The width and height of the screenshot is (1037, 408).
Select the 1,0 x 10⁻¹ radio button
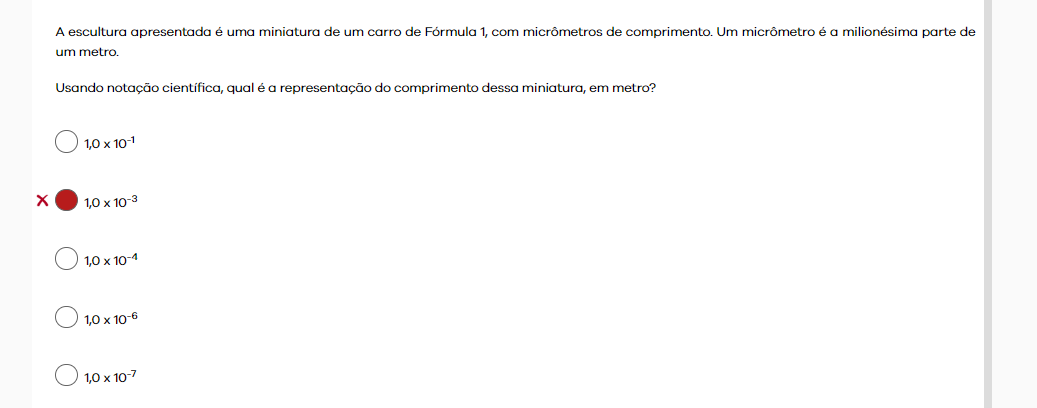(x=66, y=142)
